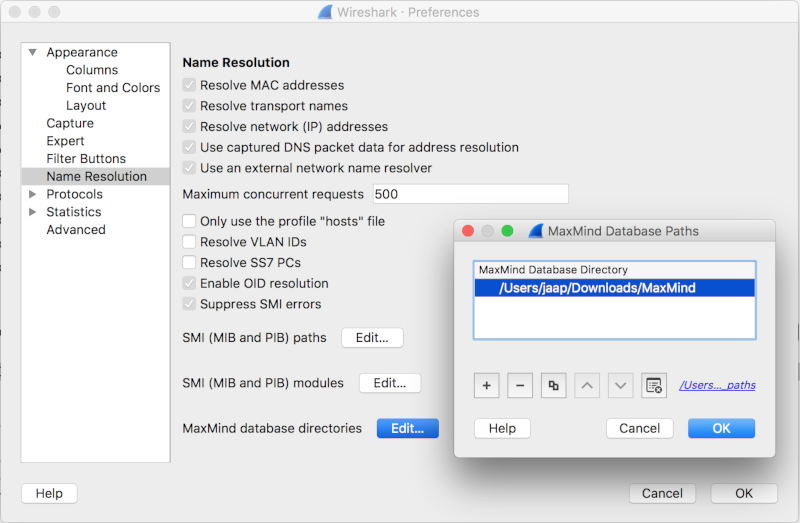Move the selected path entry down
Screen dimensions: 800x523
(x=620, y=385)
